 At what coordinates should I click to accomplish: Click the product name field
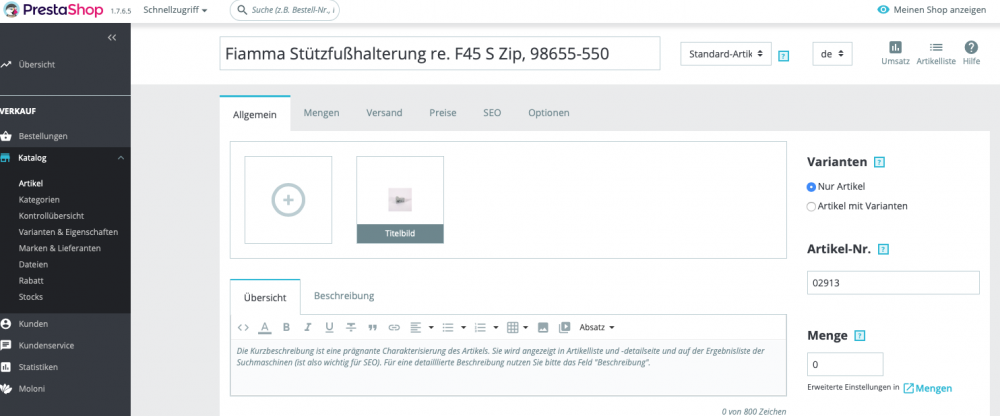tap(439, 54)
